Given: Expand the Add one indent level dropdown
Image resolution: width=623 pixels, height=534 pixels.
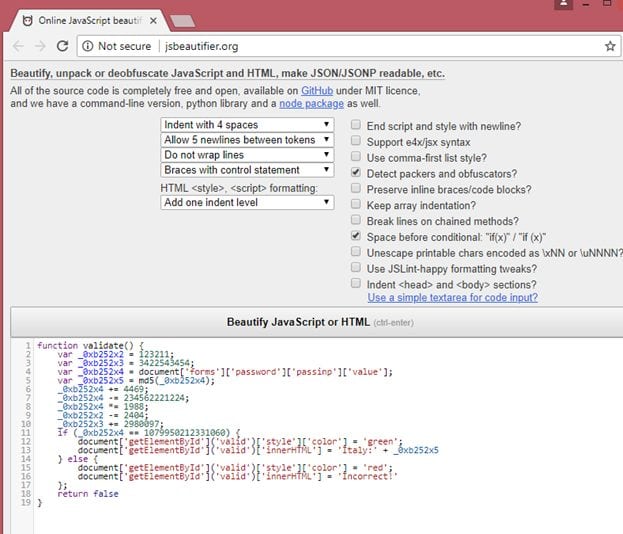Looking at the screenshot, I should coord(247,202).
